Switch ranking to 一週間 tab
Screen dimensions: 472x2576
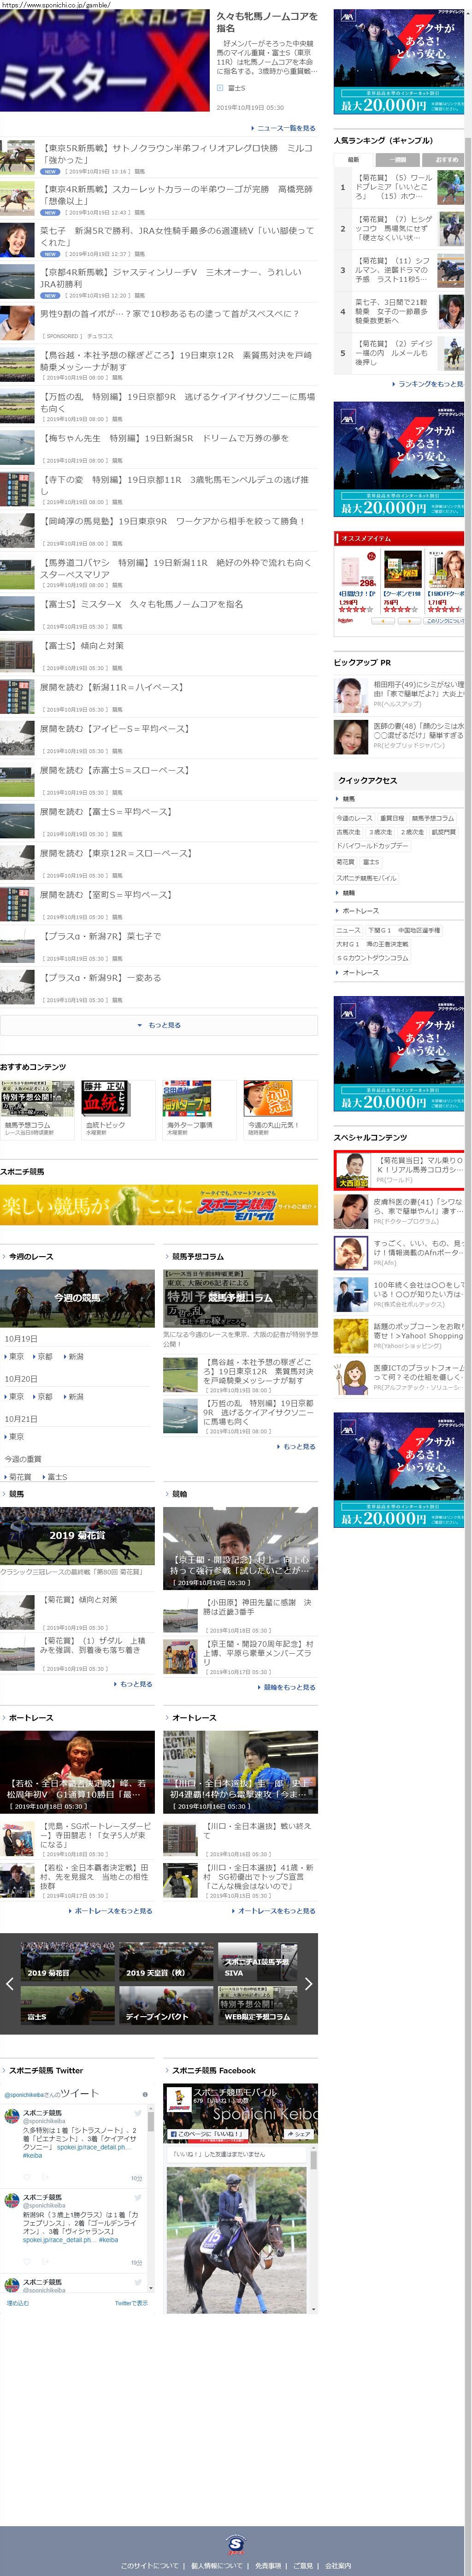click(x=398, y=159)
